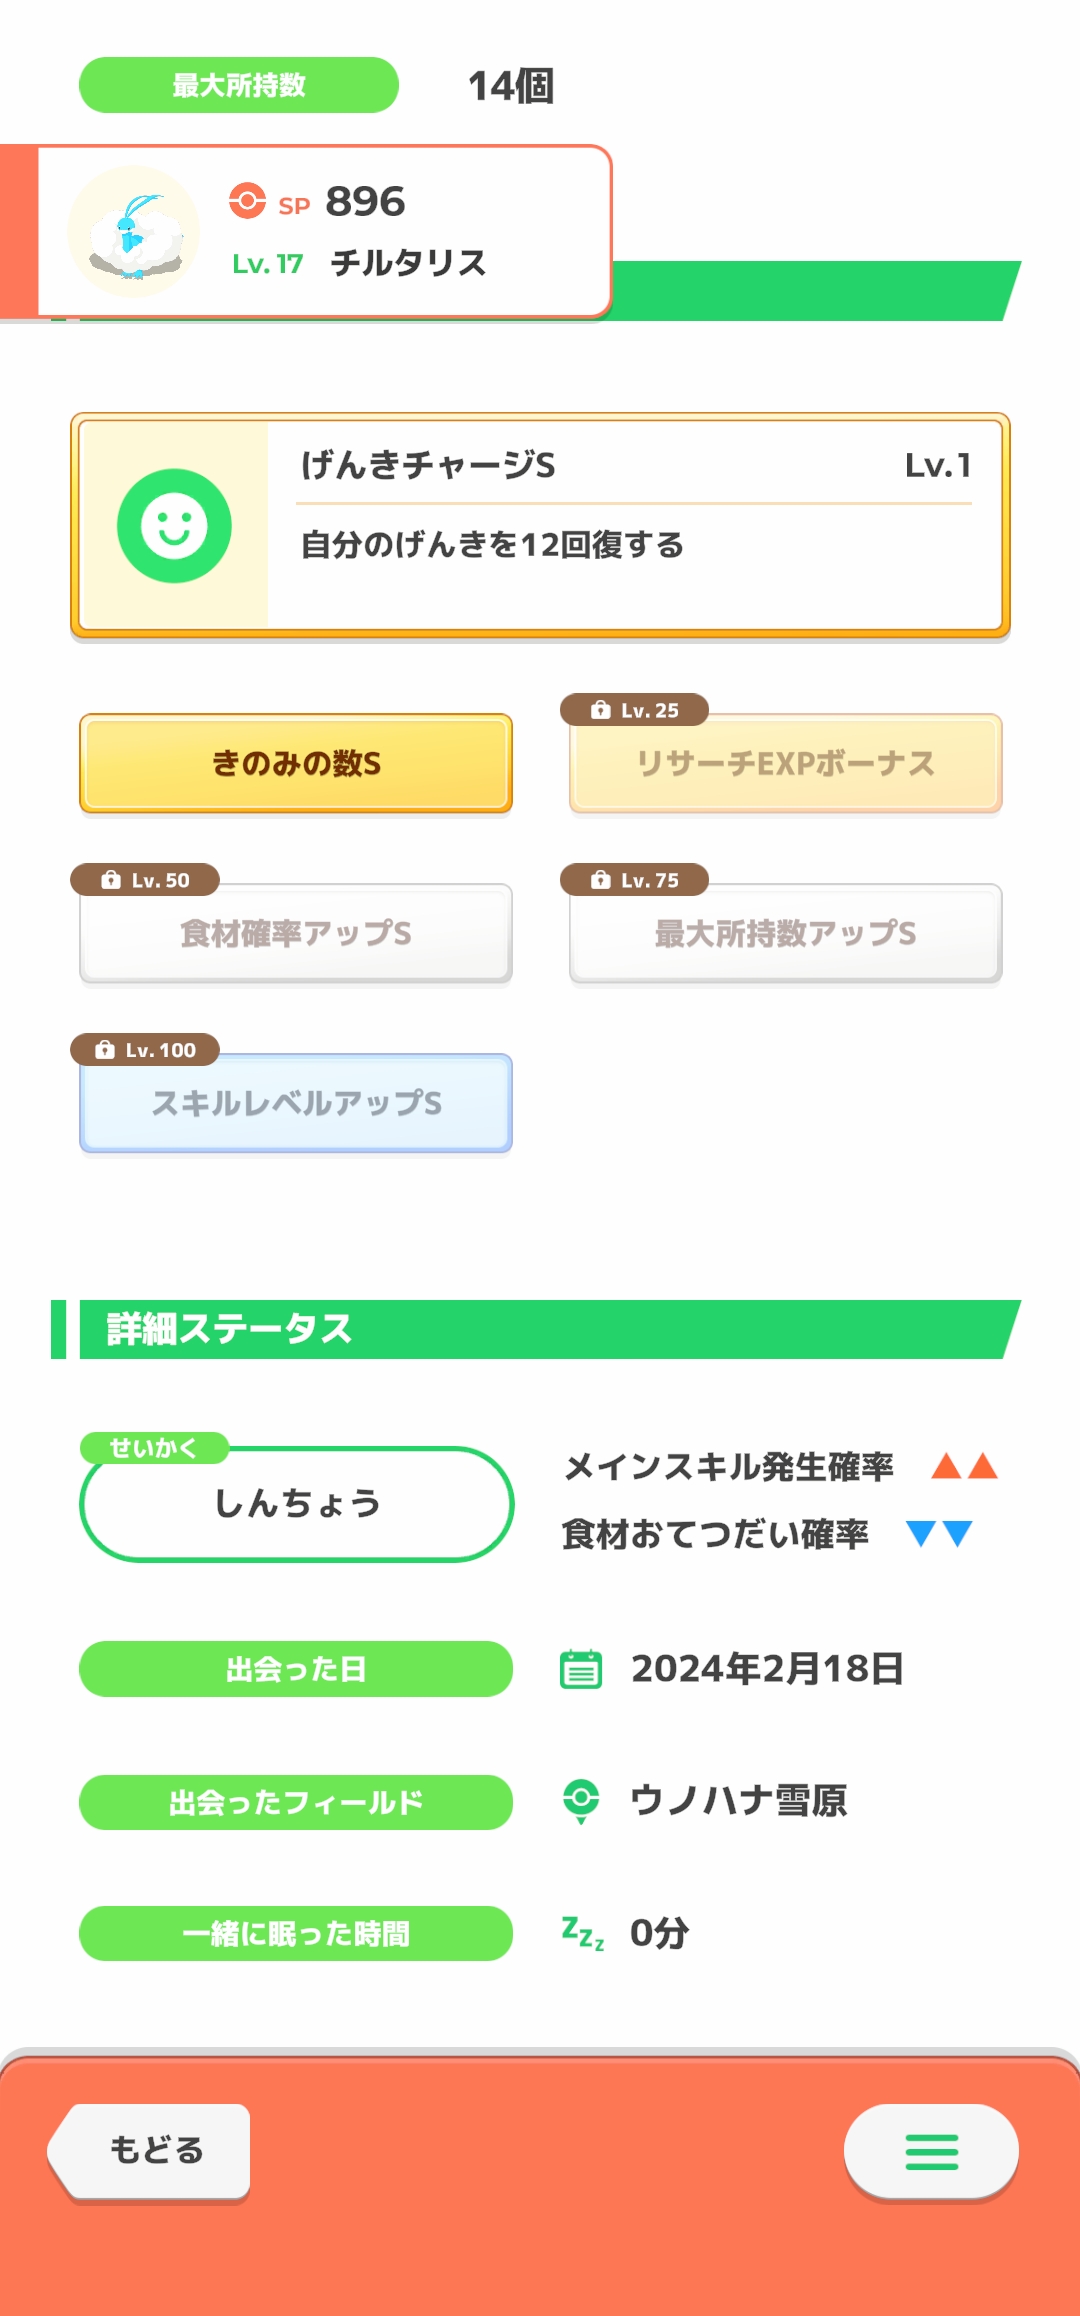Select the きのみの数S sub skill

pos(296,764)
